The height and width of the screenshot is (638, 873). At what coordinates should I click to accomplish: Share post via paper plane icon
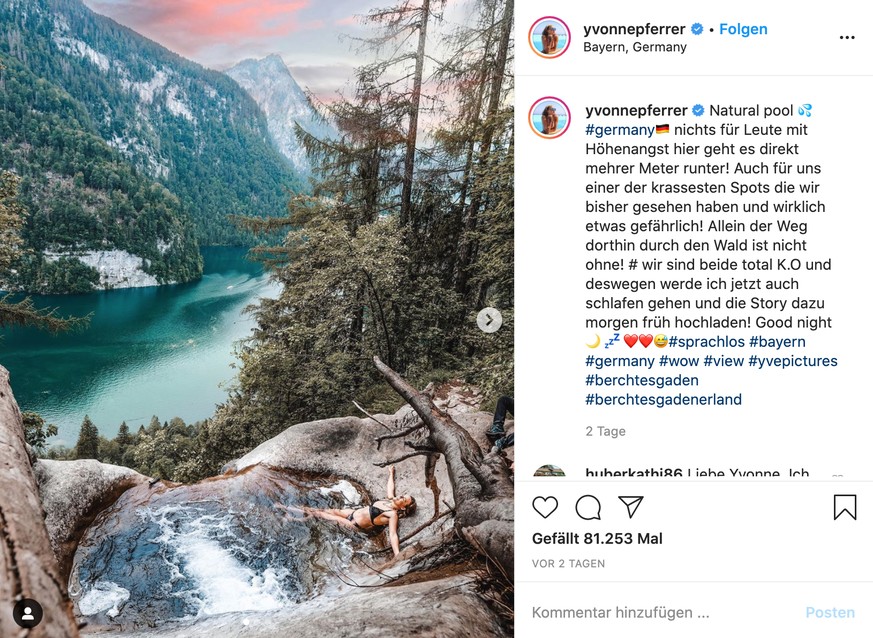click(x=630, y=507)
